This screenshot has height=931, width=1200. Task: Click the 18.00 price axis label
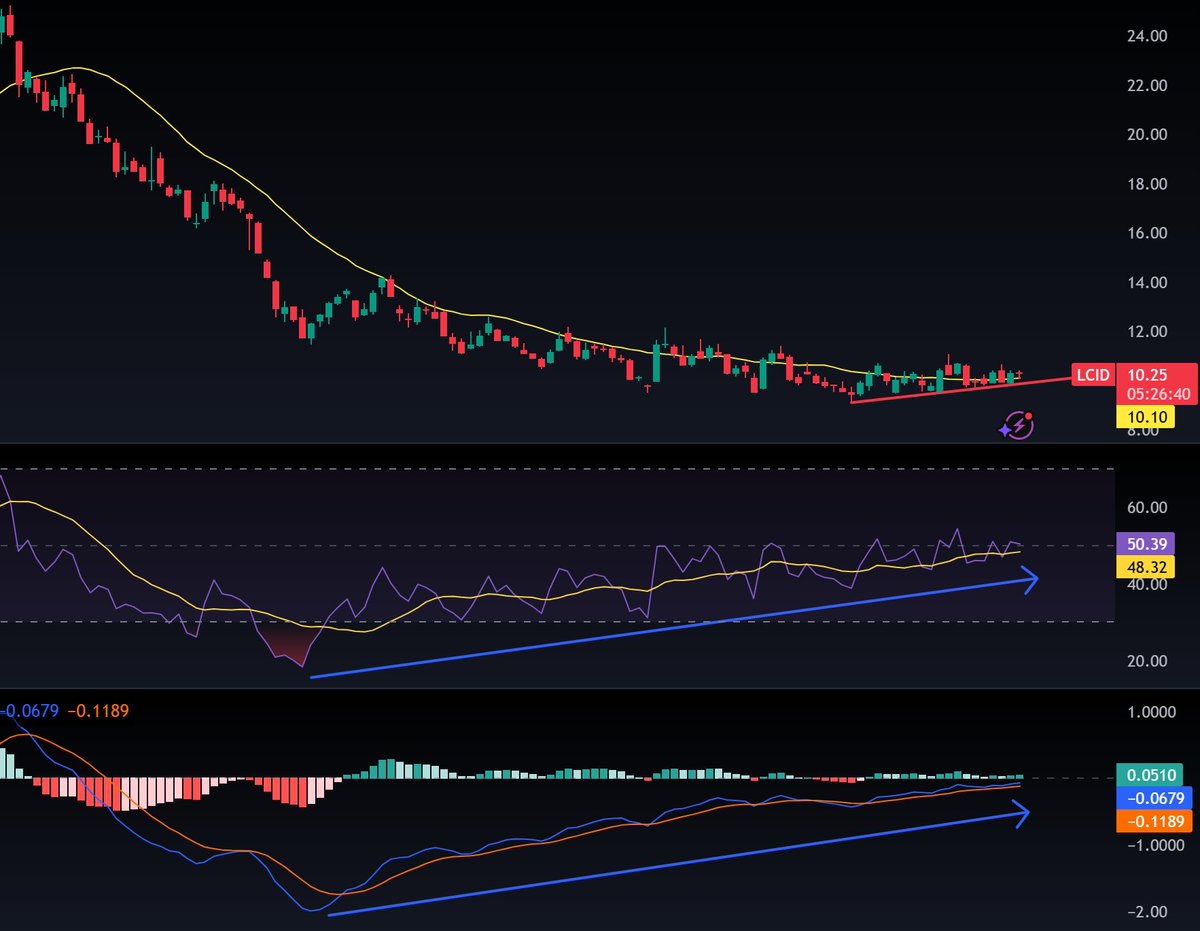1147,184
